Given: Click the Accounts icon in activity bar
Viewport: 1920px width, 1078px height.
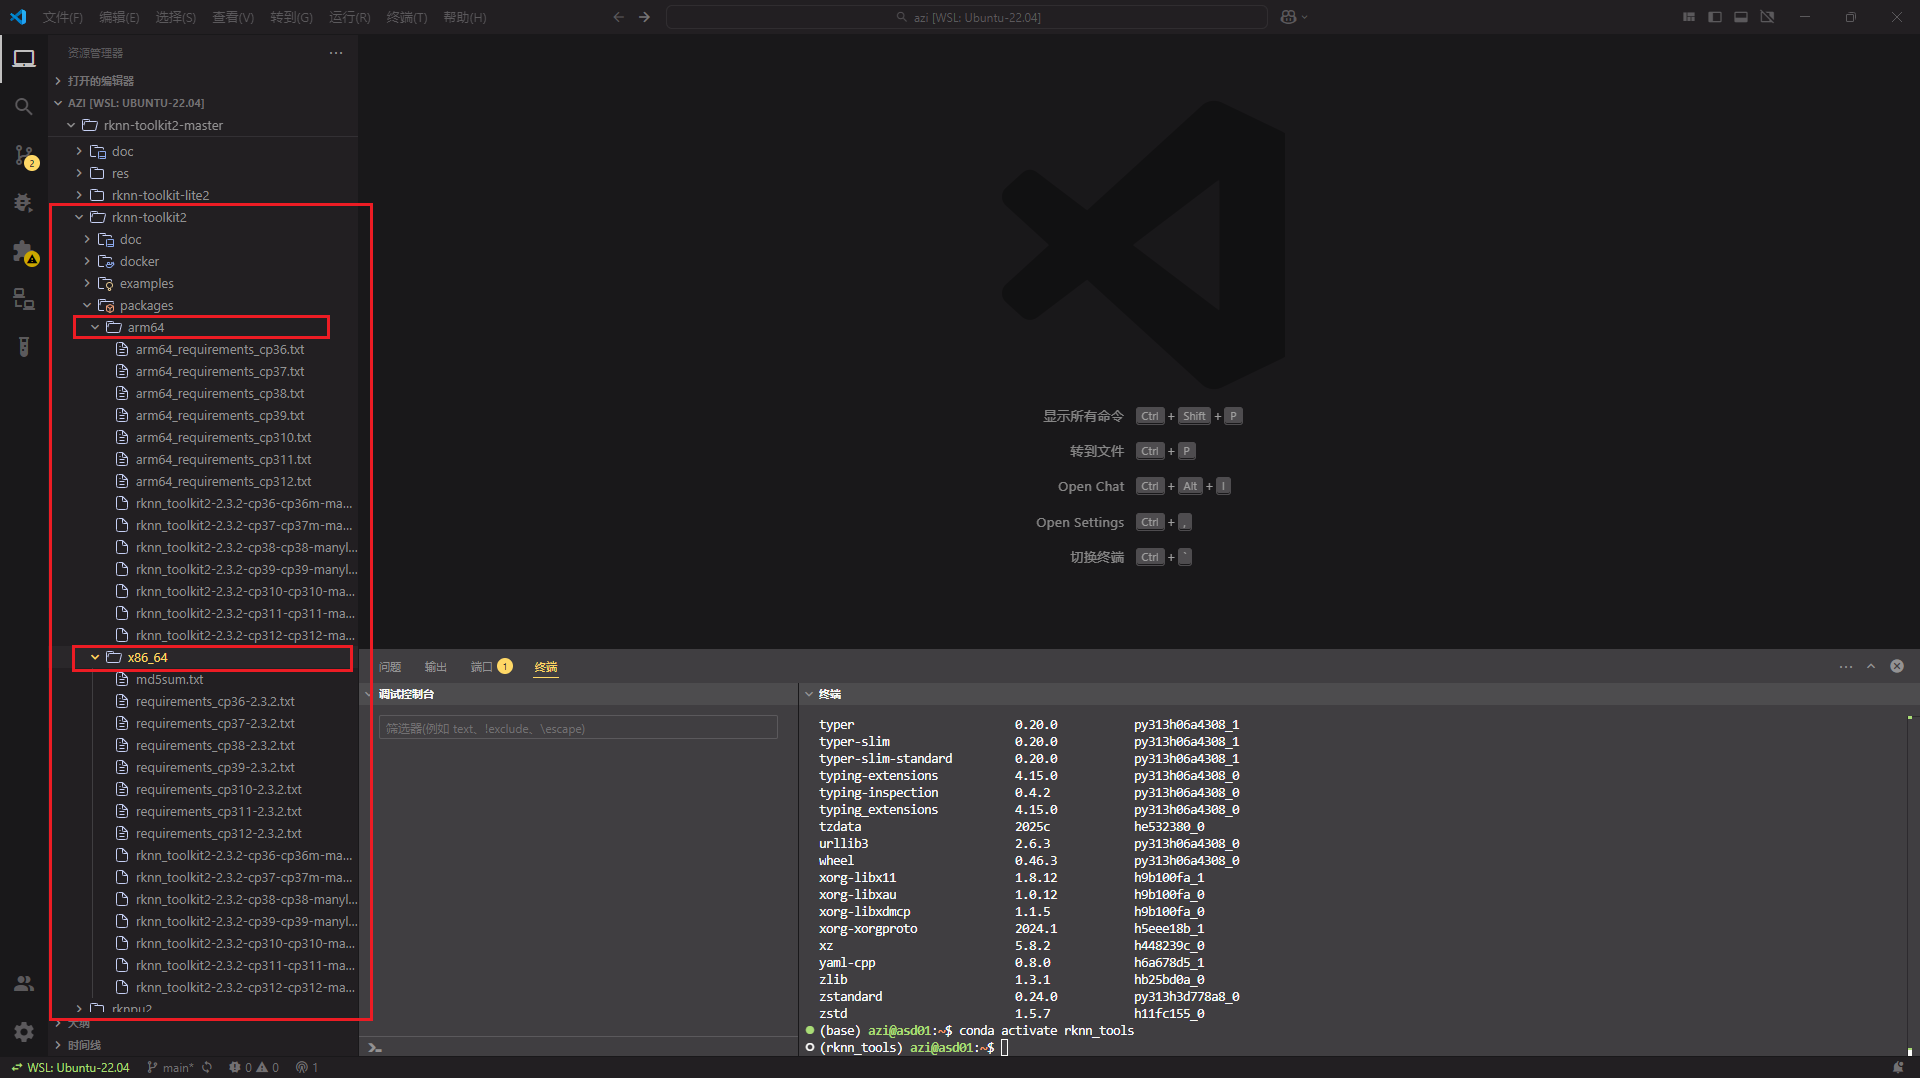Looking at the screenshot, I should click(x=24, y=984).
